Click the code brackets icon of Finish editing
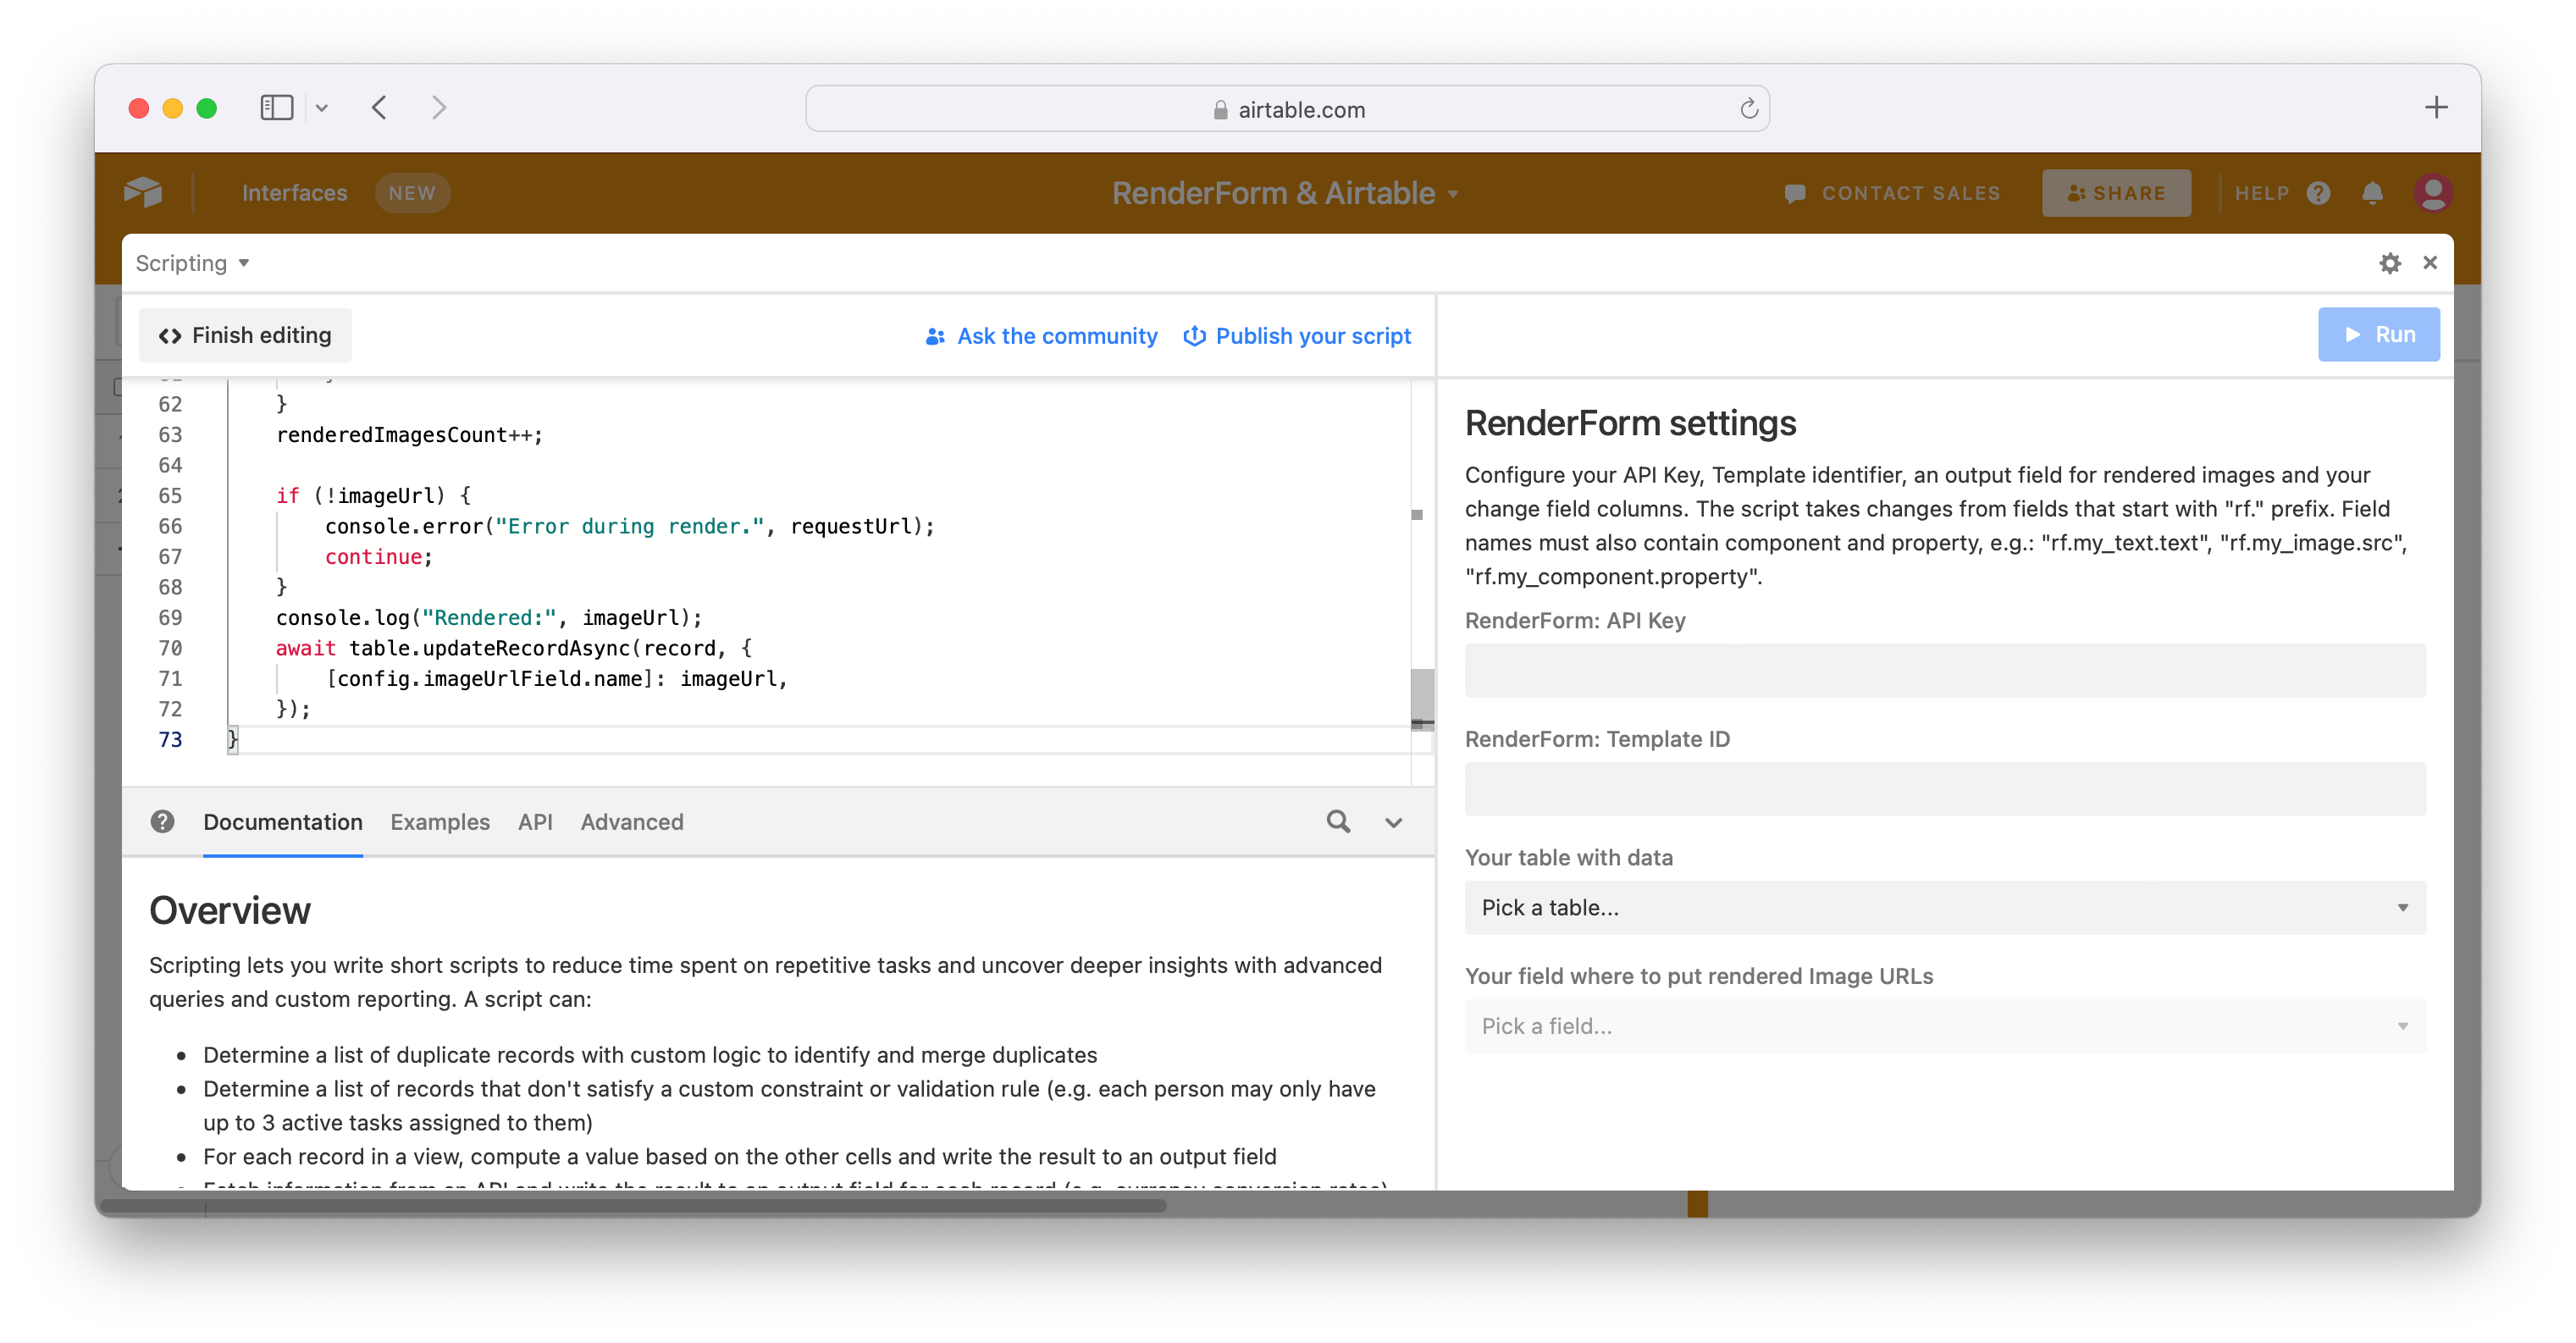Viewport: 2576px width, 1343px height. (169, 336)
